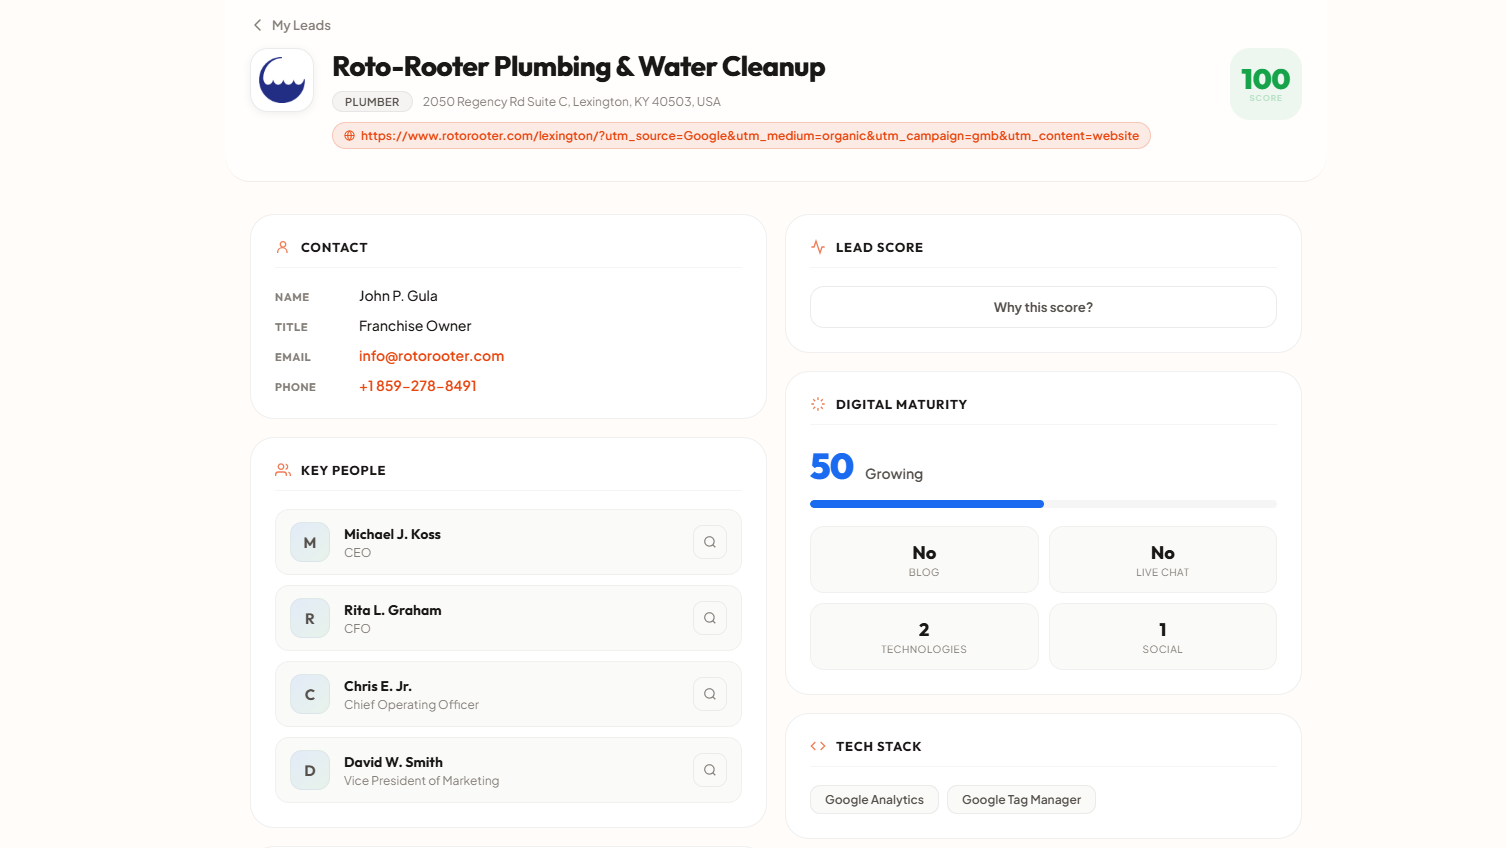Screen dimensions: 1507x848
Task: Email info@rotorooter.com
Action: (431, 356)
